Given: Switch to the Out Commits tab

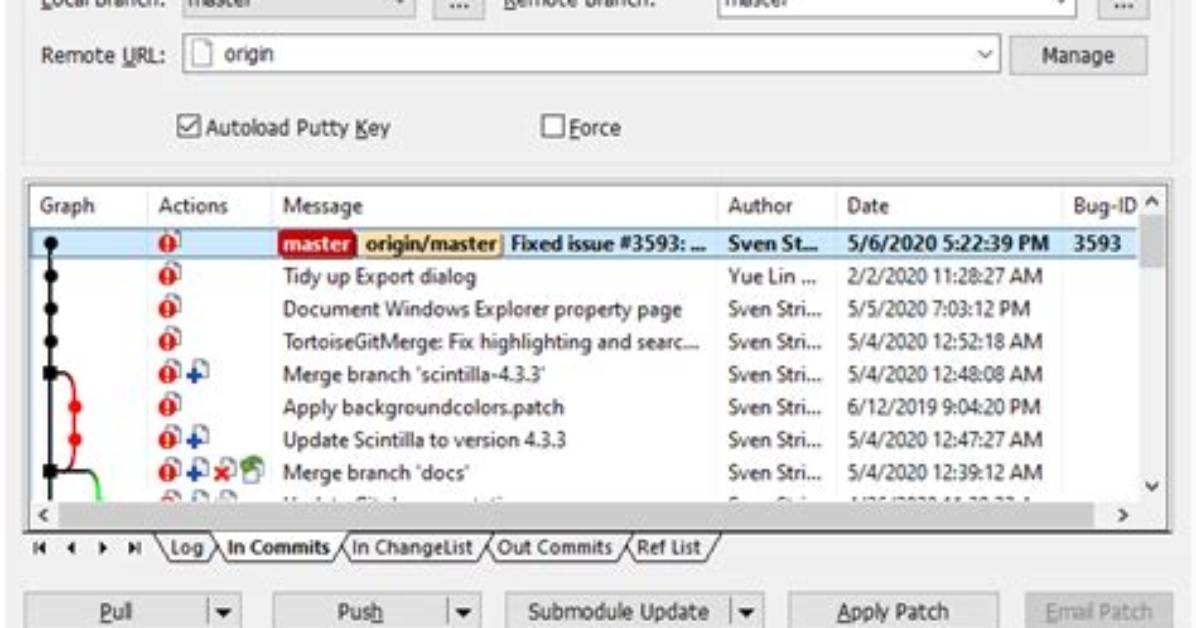Looking at the screenshot, I should coord(555,547).
